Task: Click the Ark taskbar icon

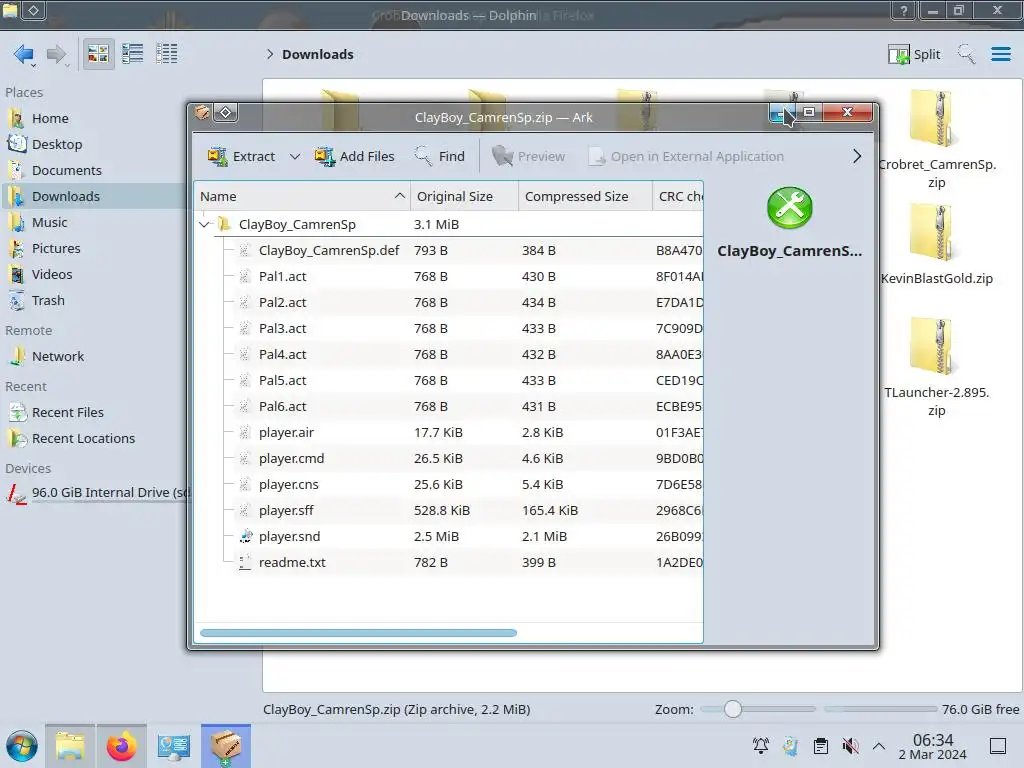Action: point(226,746)
